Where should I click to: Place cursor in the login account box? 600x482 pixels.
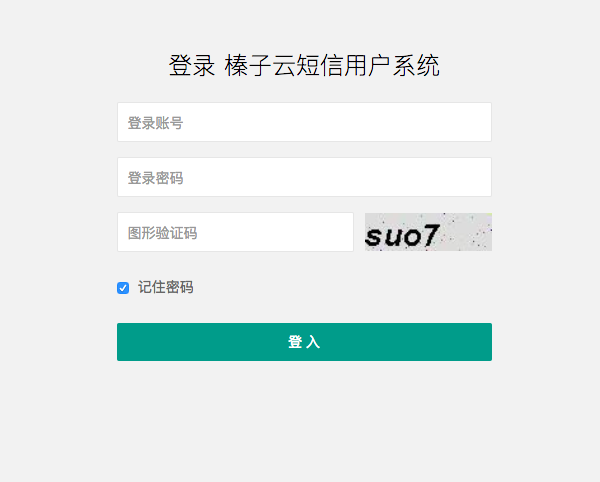tap(304, 122)
